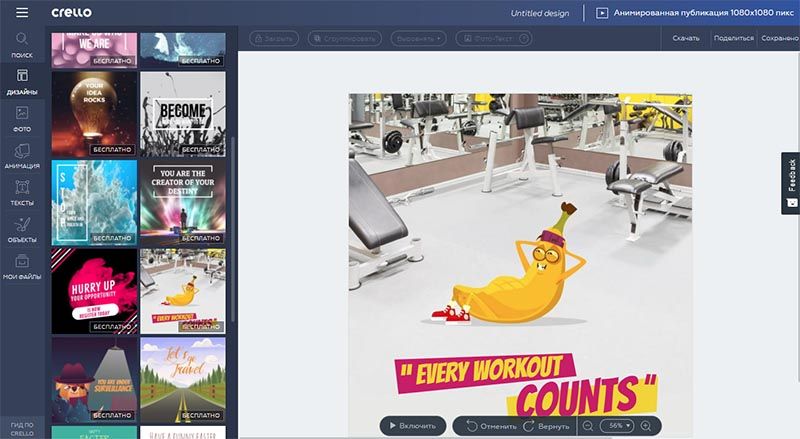
Task: Open the Анимация sidebar section
Action: click(22, 156)
